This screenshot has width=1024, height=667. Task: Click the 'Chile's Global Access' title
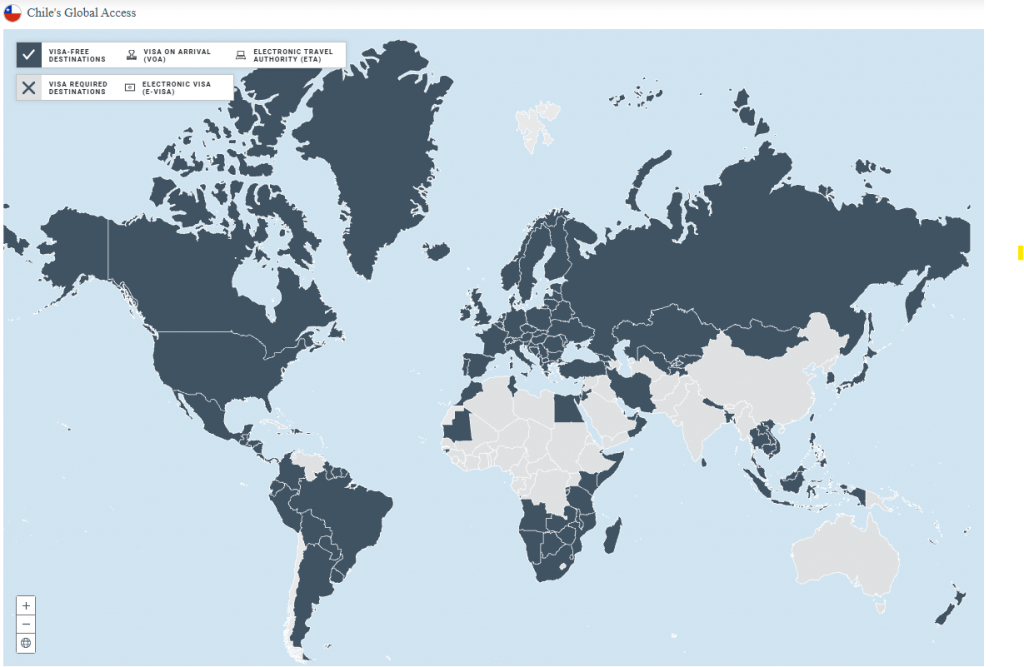point(82,13)
